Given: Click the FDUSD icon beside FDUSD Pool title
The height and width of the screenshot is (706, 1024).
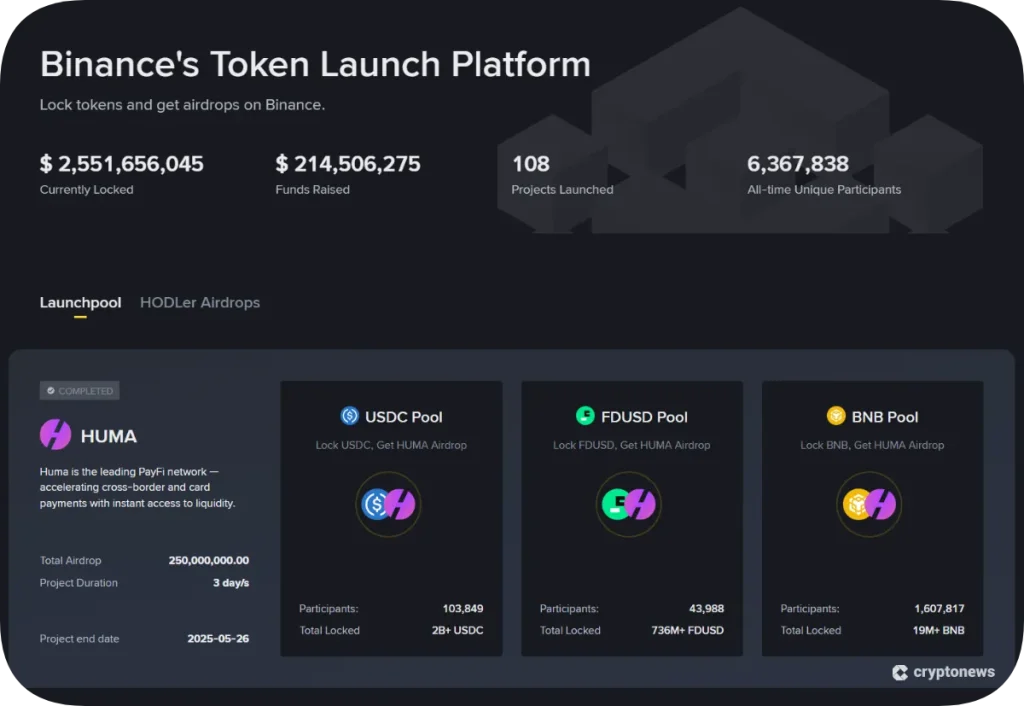Looking at the screenshot, I should tap(585, 415).
